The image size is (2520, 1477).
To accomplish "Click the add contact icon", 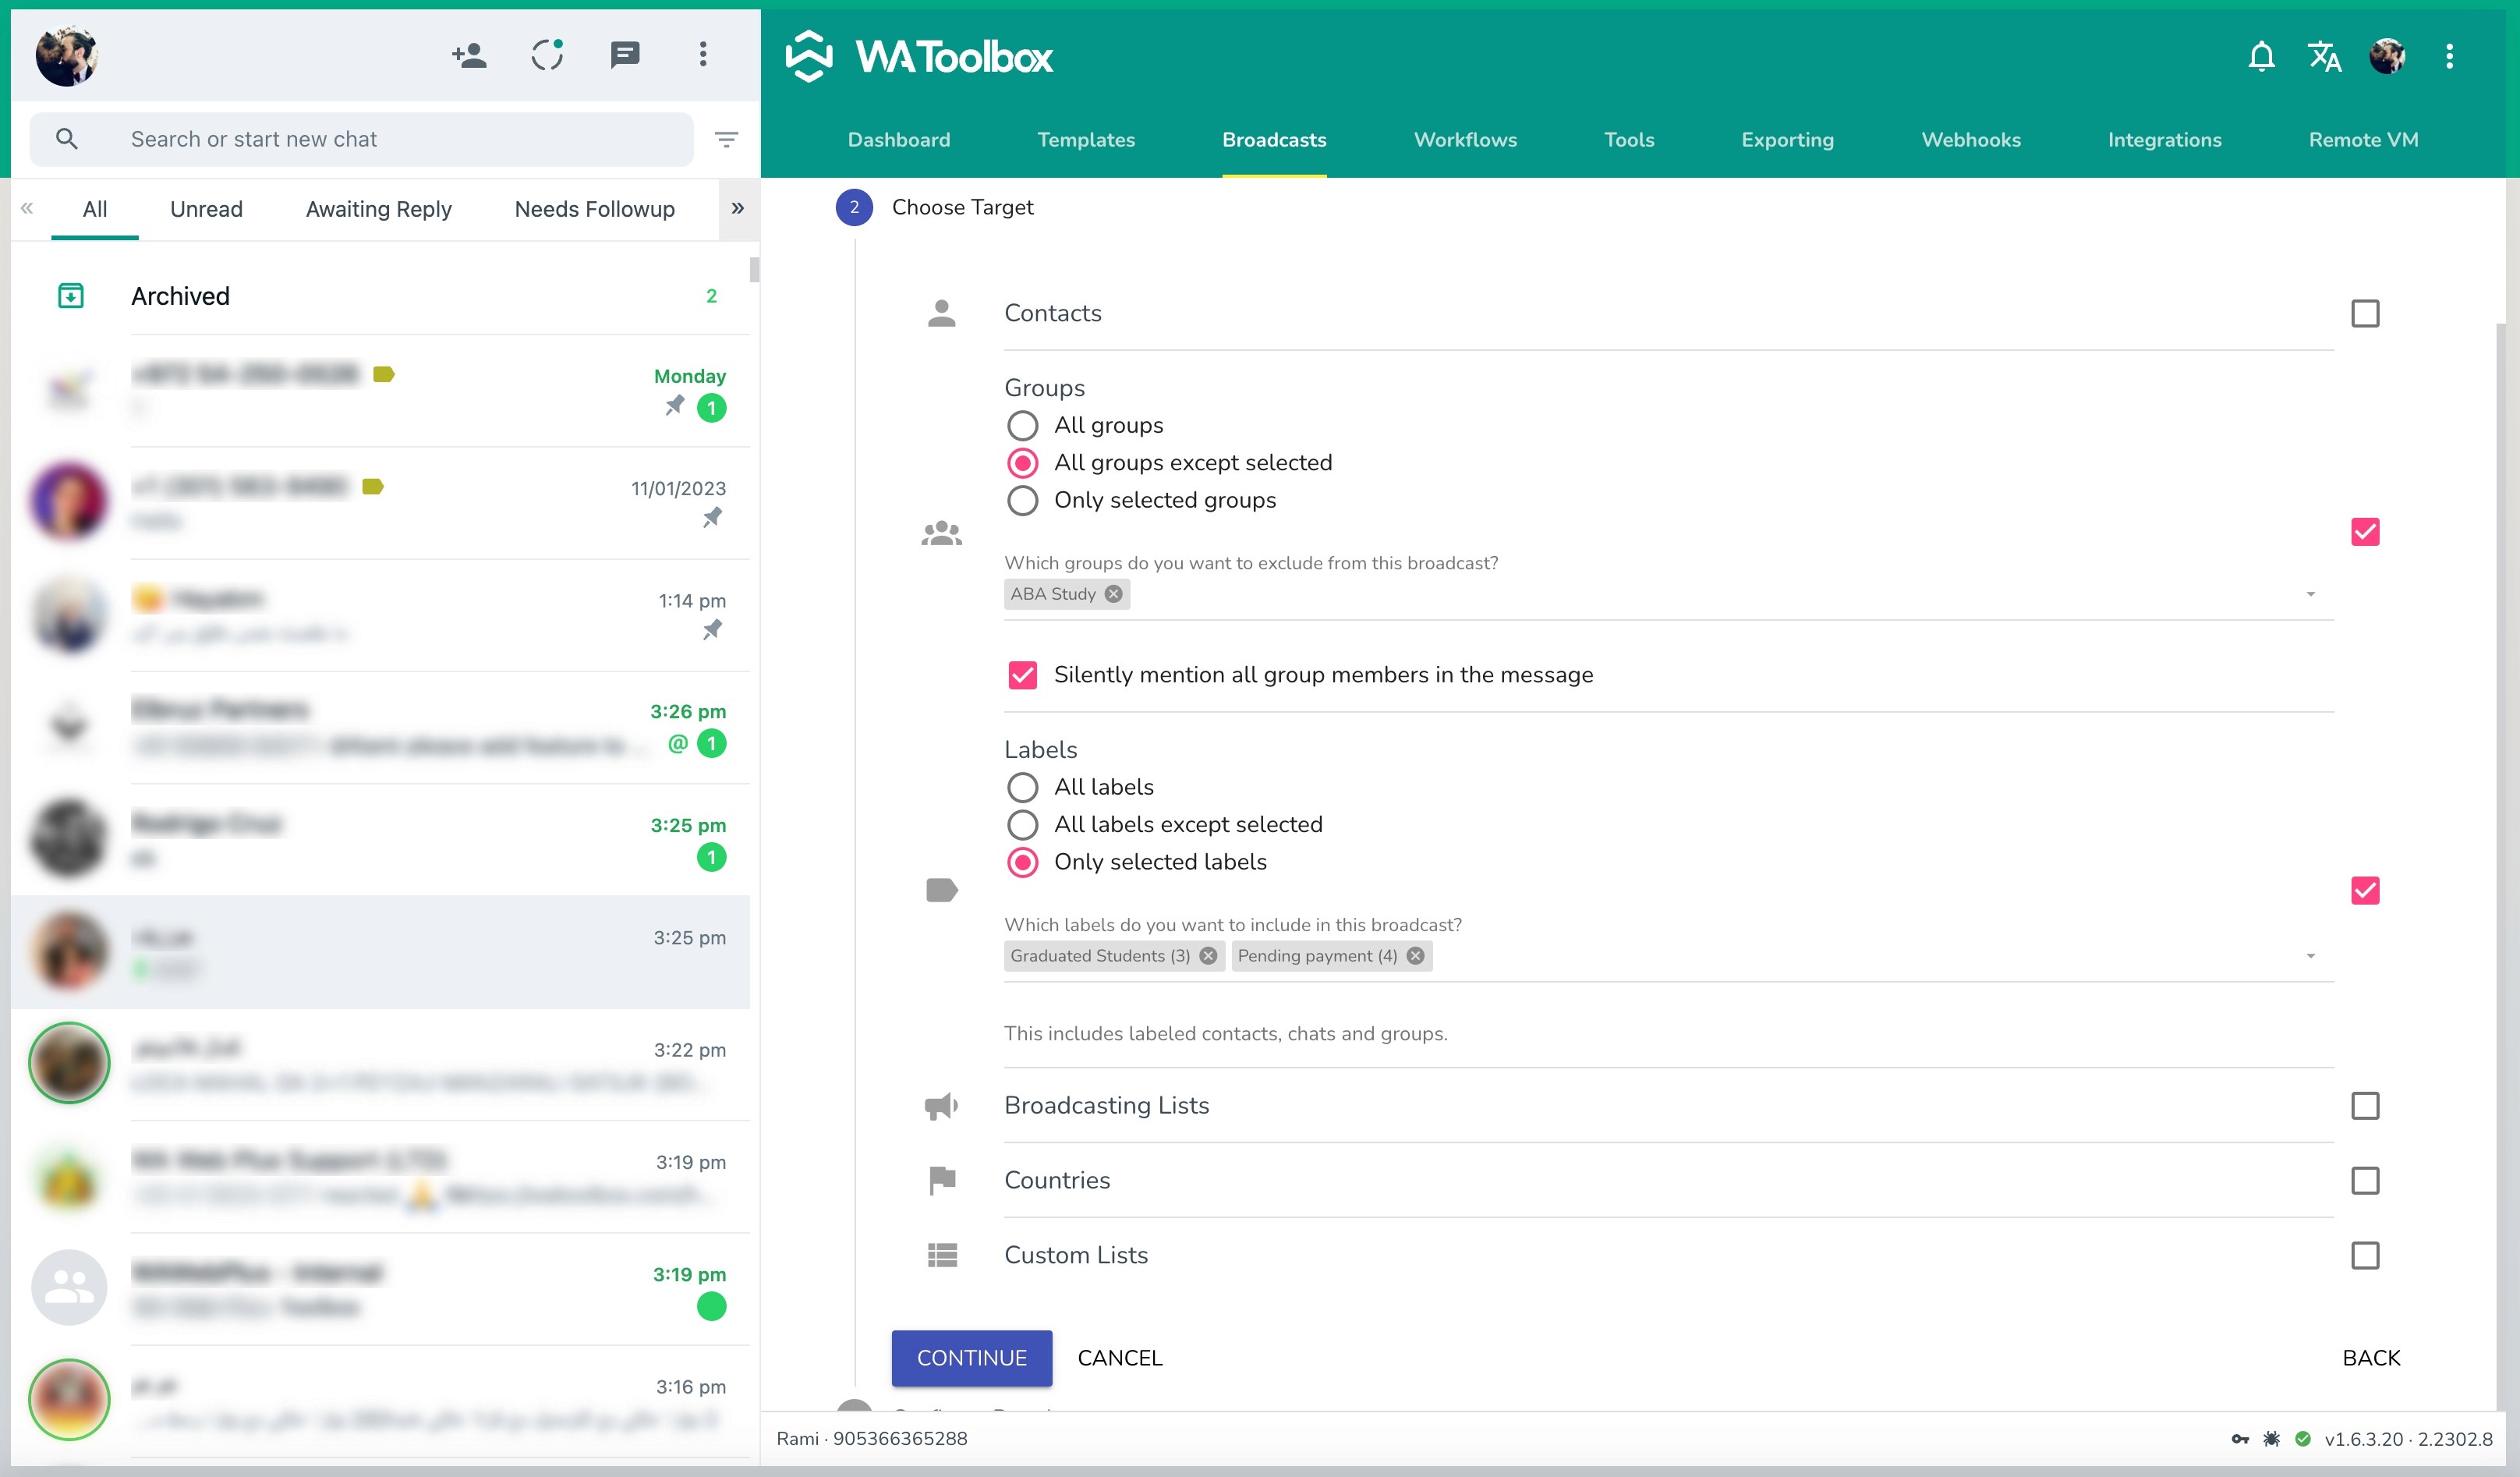I will [x=469, y=55].
